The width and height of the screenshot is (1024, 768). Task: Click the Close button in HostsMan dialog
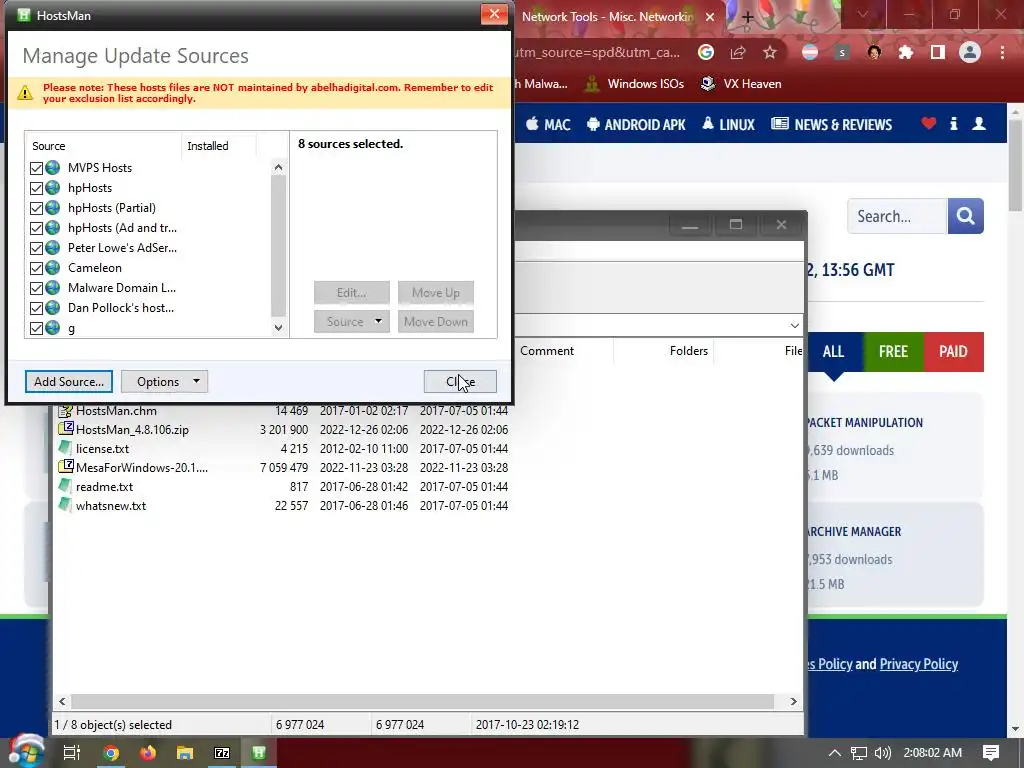[x=460, y=381]
